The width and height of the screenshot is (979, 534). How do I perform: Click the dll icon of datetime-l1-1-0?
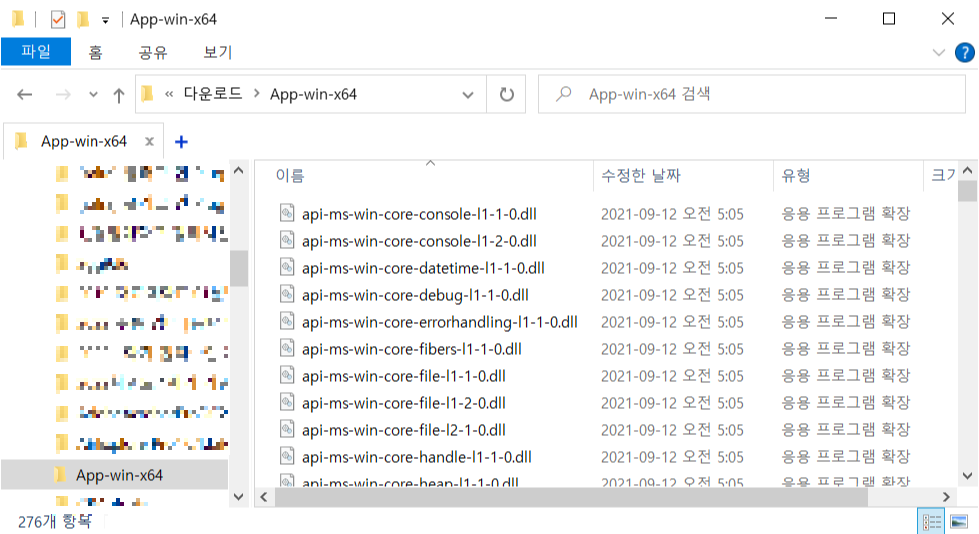point(287,267)
